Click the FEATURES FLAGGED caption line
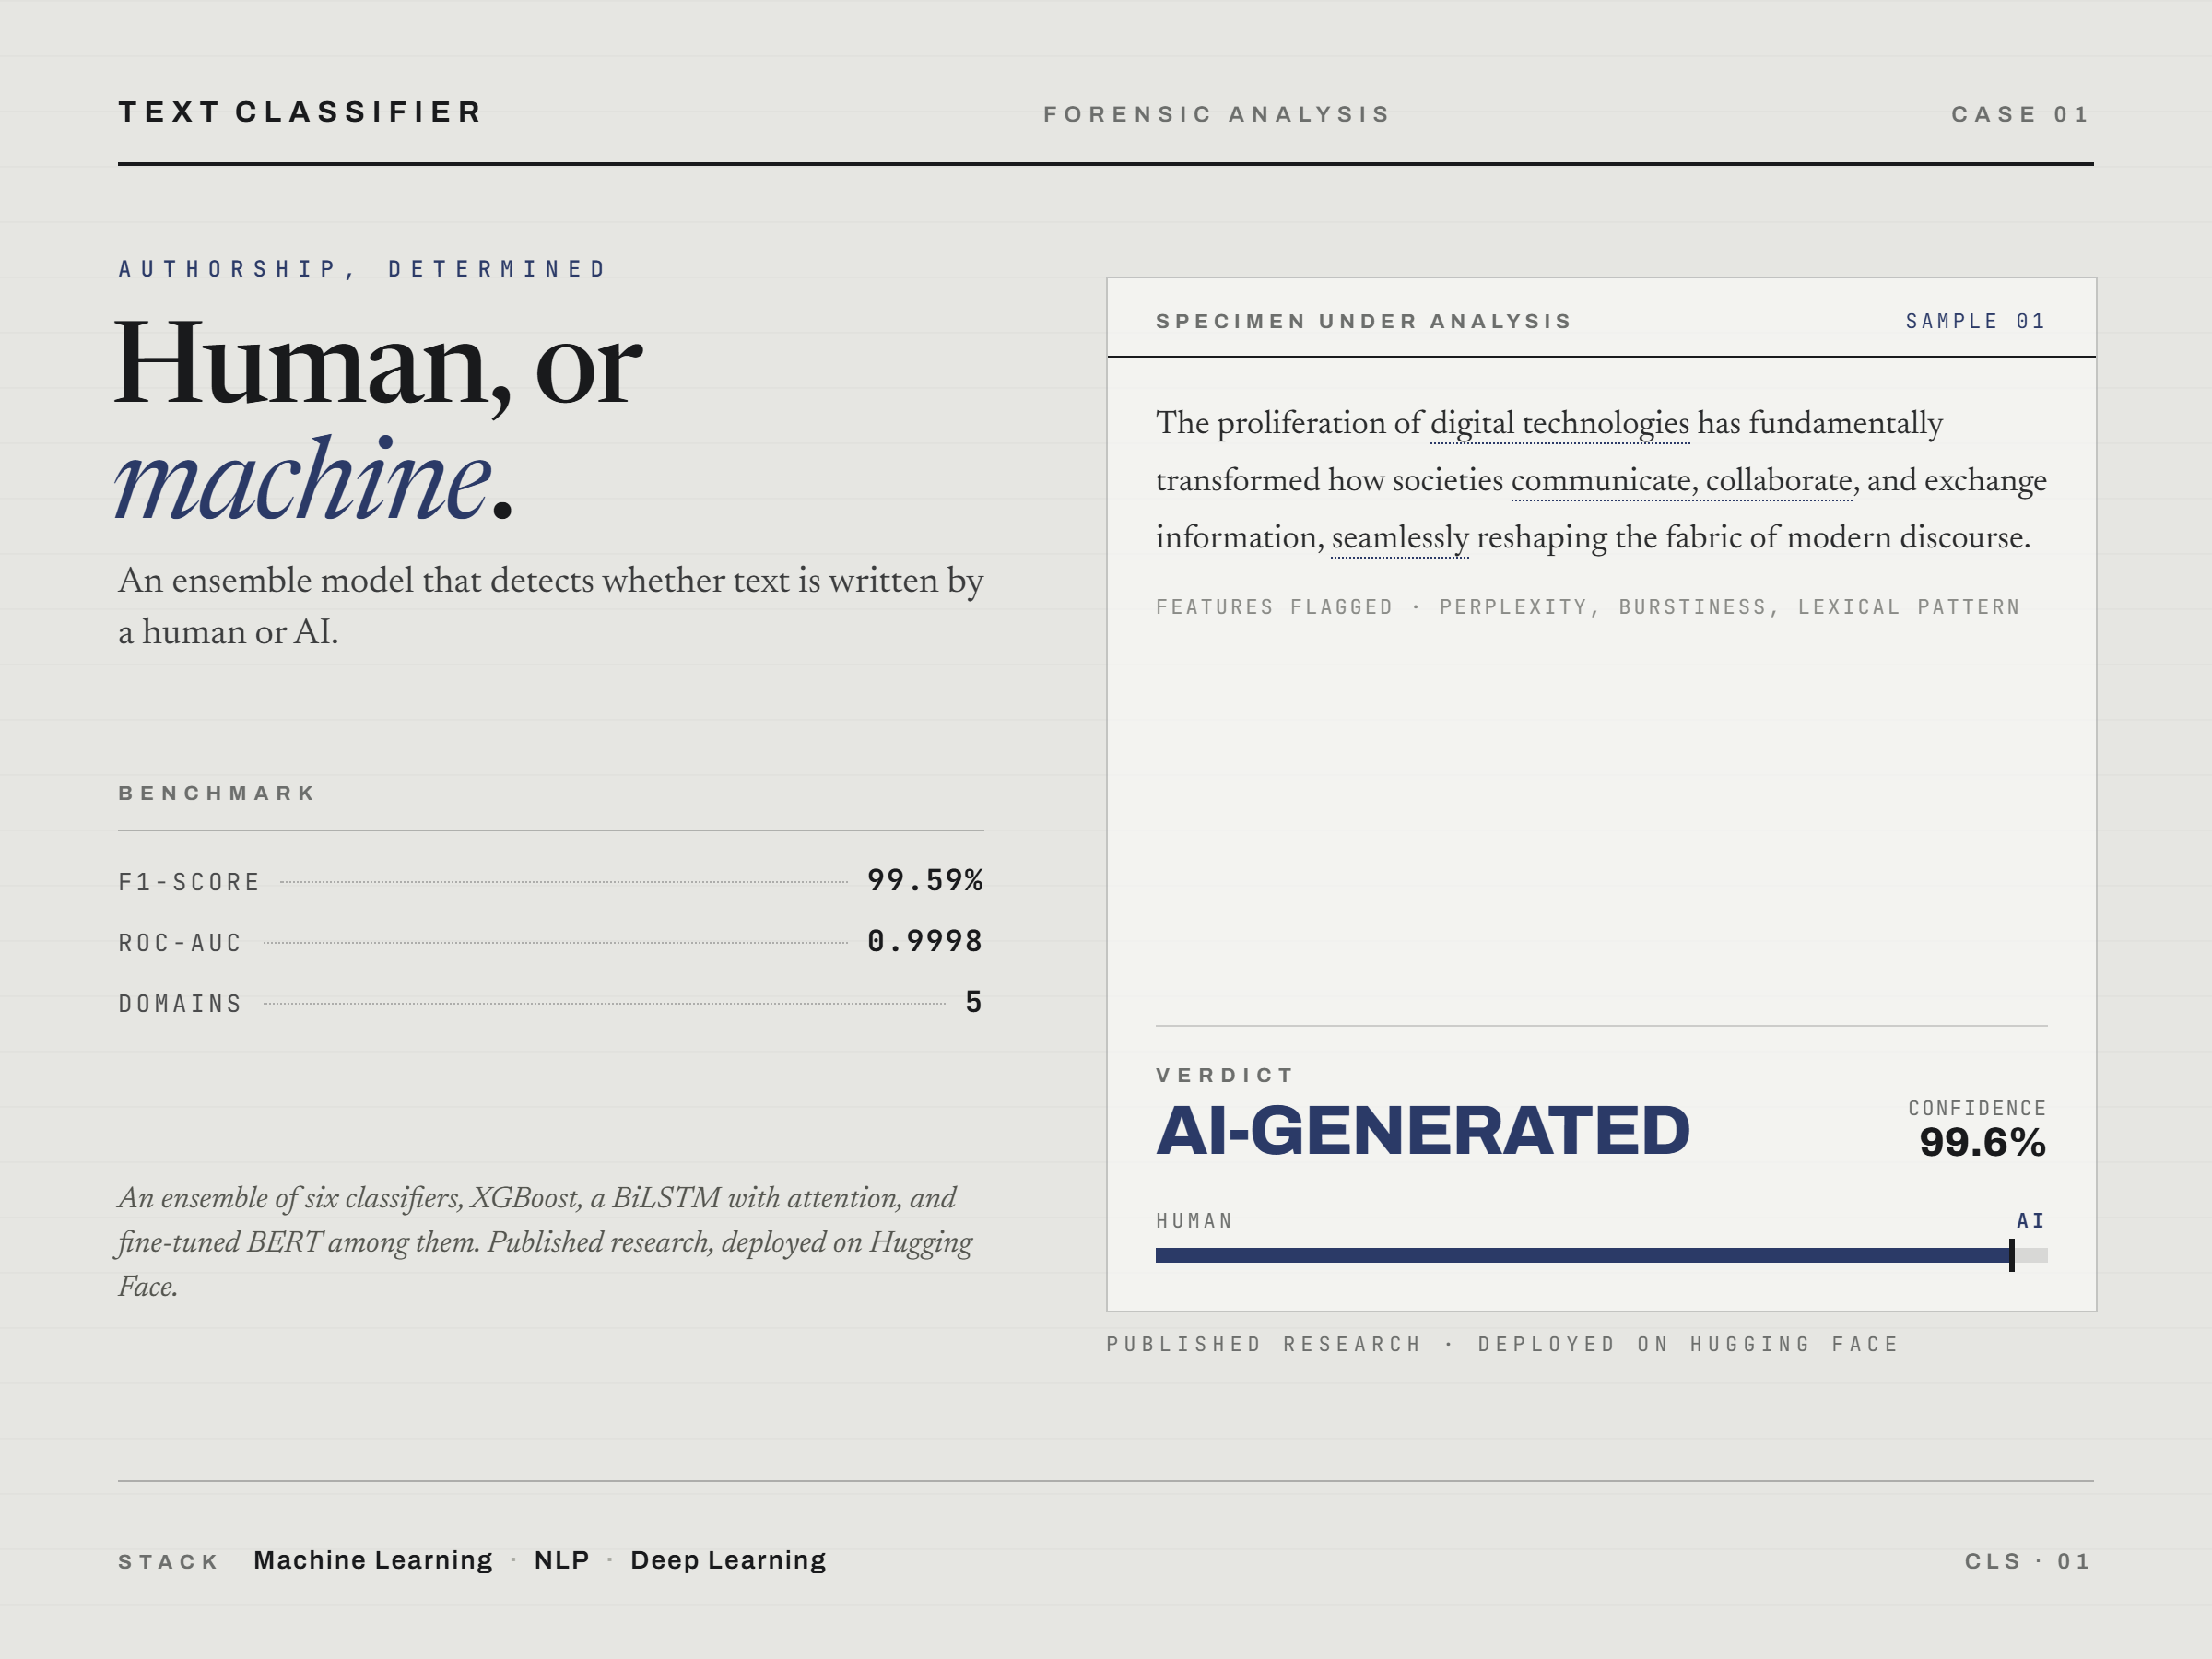Screen dimensions: 2212x1659 tap(1588, 607)
